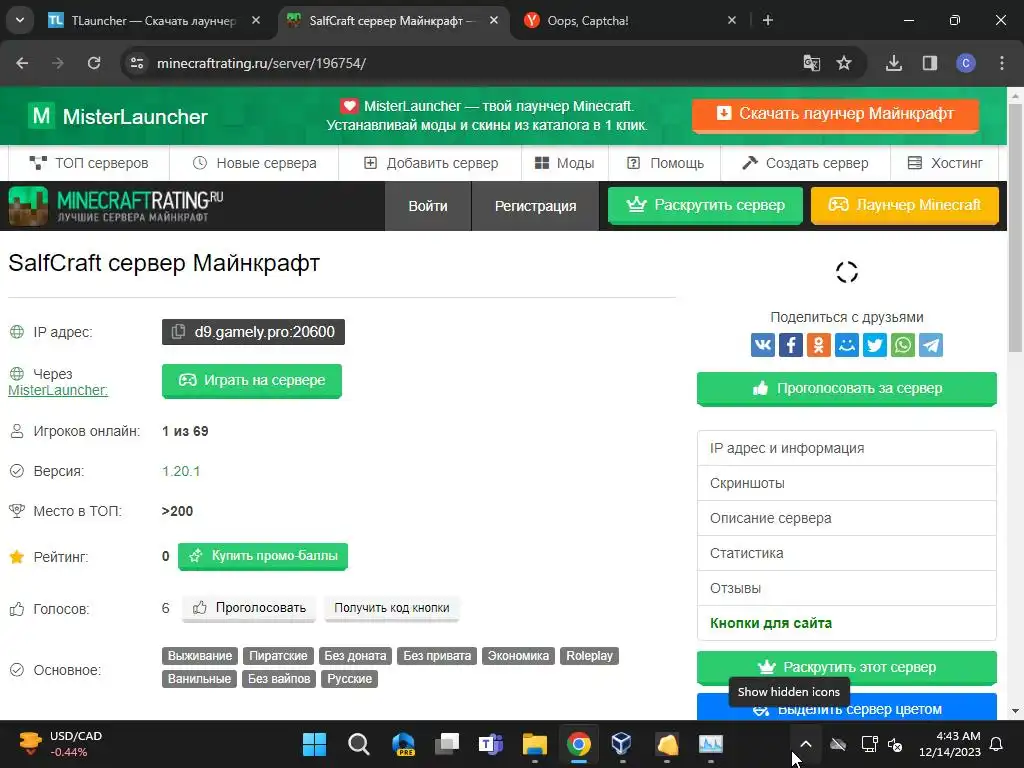Copy the server IP address d9.gamely.pro:20600
Screen dimensions: 1024x768
click(x=253, y=332)
